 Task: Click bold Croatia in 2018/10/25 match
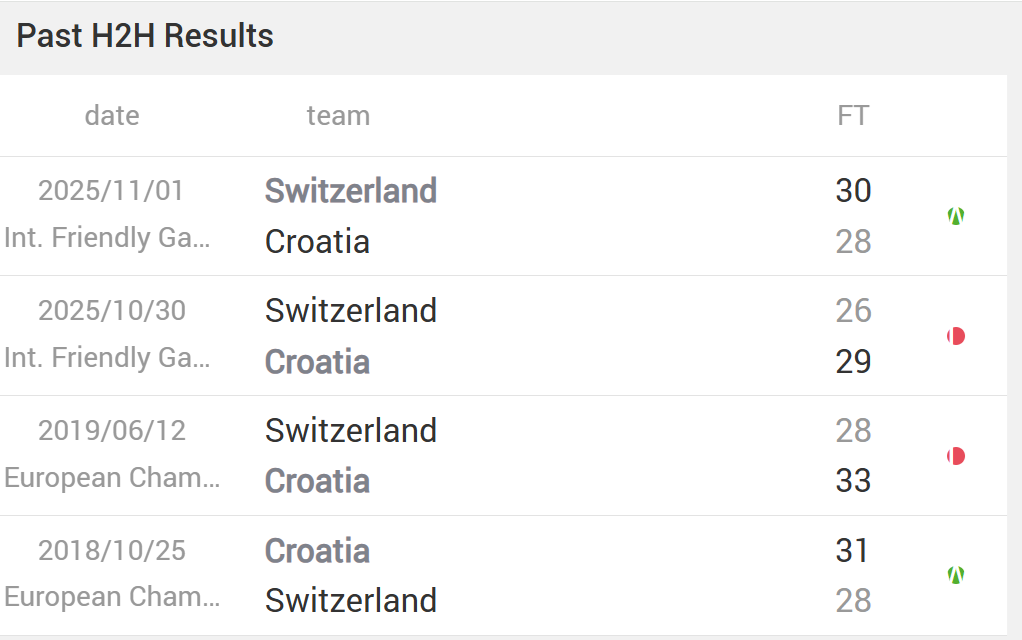pyautogui.click(x=317, y=550)
